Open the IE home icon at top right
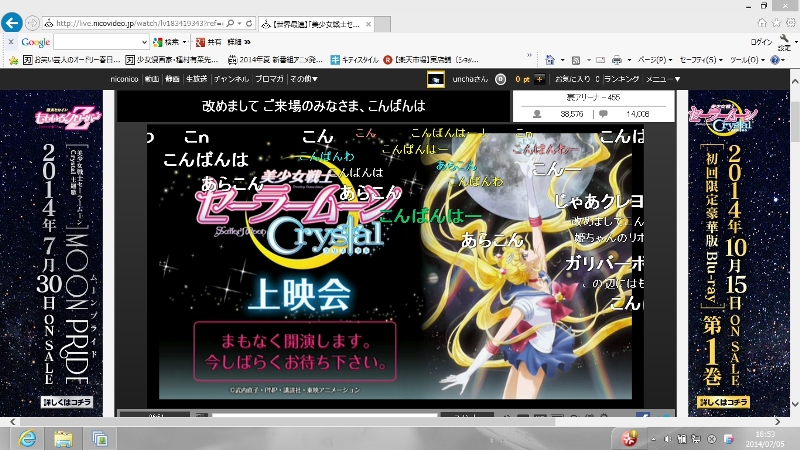The image size is (800, 450). point(762,22)
